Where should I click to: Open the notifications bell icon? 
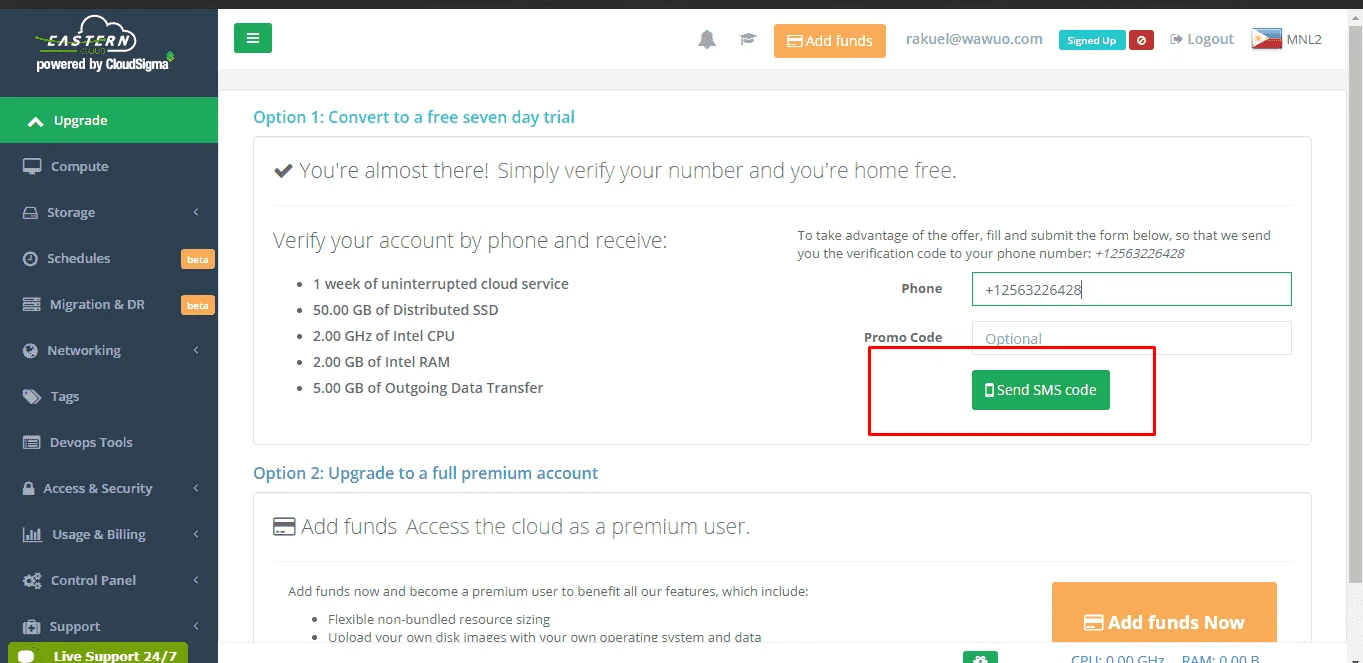707,39
